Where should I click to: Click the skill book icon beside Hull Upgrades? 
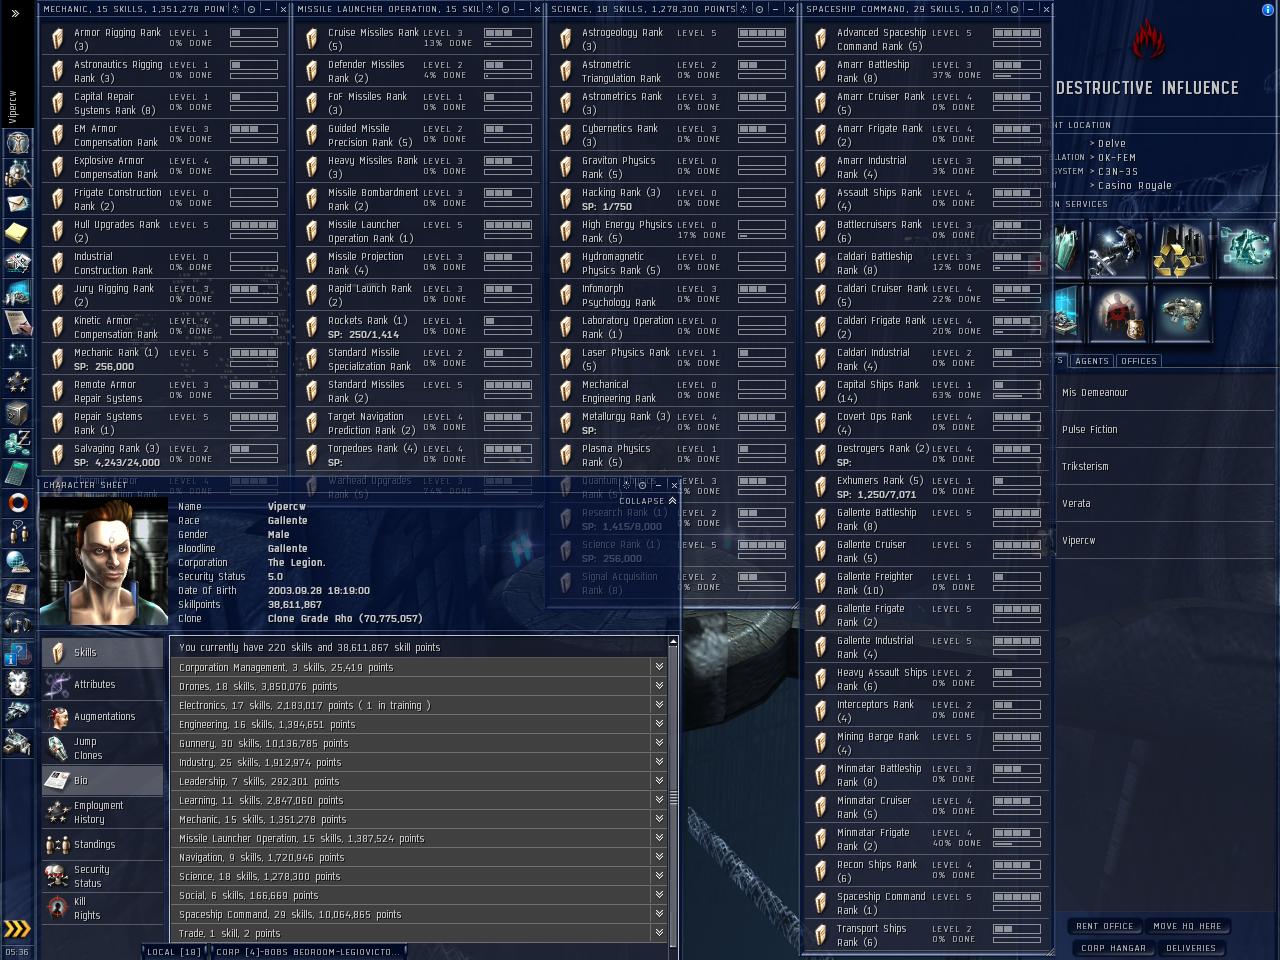click(58, 231)
